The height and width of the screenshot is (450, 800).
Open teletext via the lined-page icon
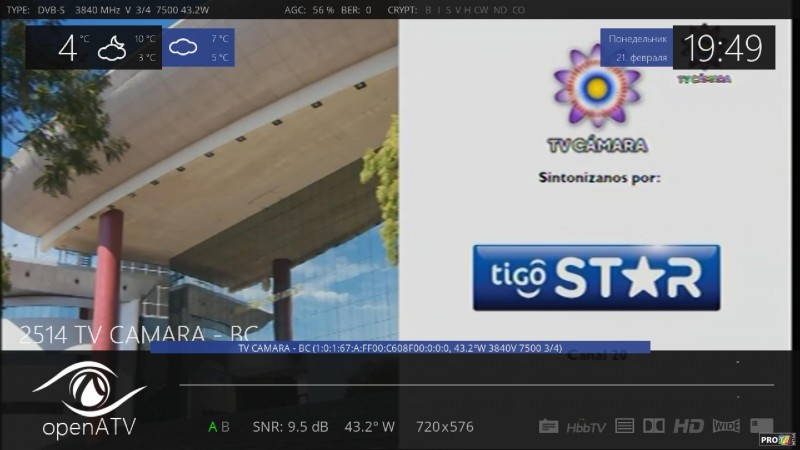(625, 426)
